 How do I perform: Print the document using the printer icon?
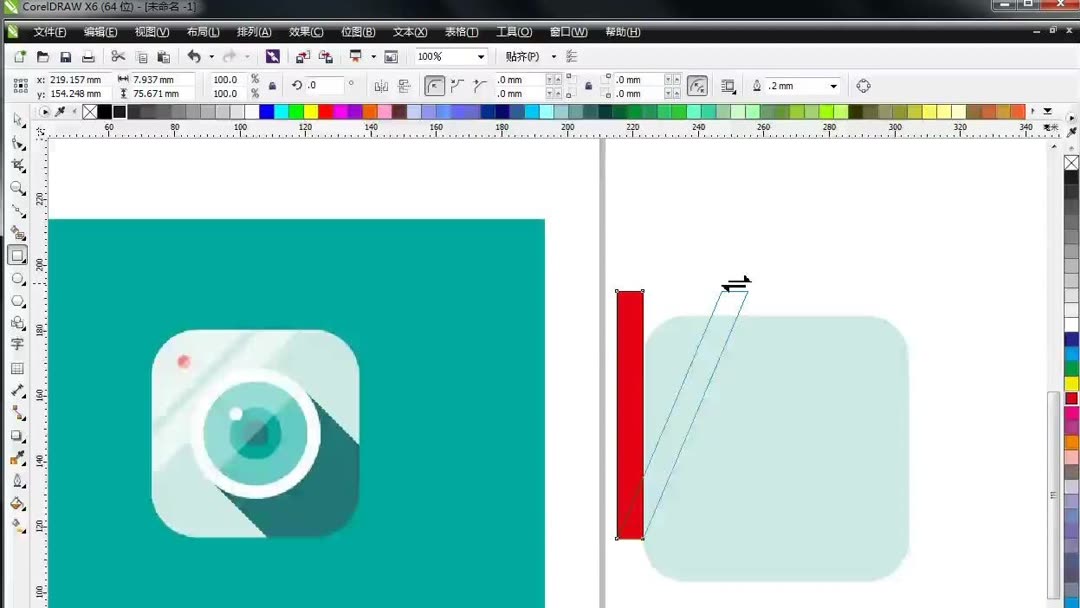88,56
